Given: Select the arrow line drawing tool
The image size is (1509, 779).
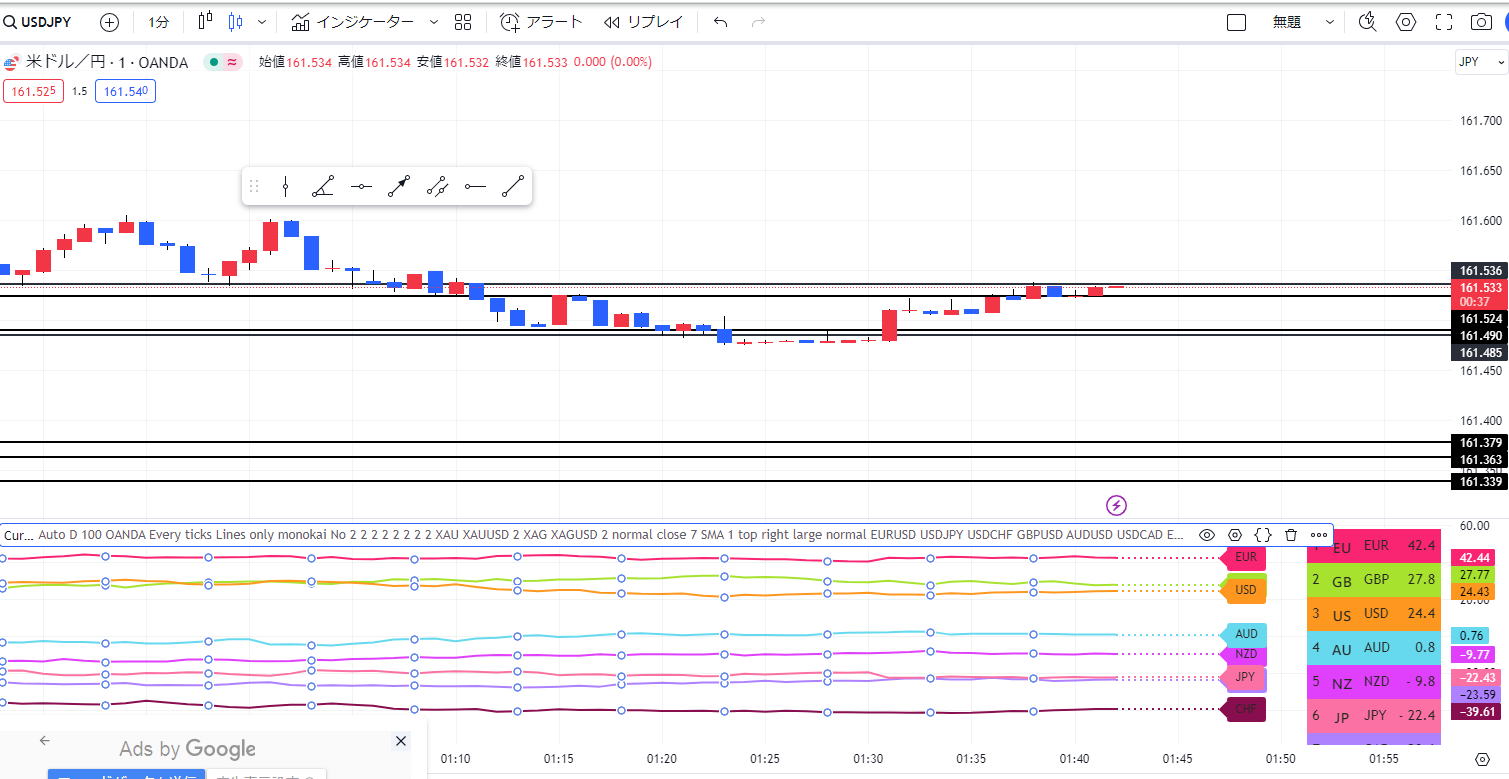Looking at the screenshot, I should [399, 187].
